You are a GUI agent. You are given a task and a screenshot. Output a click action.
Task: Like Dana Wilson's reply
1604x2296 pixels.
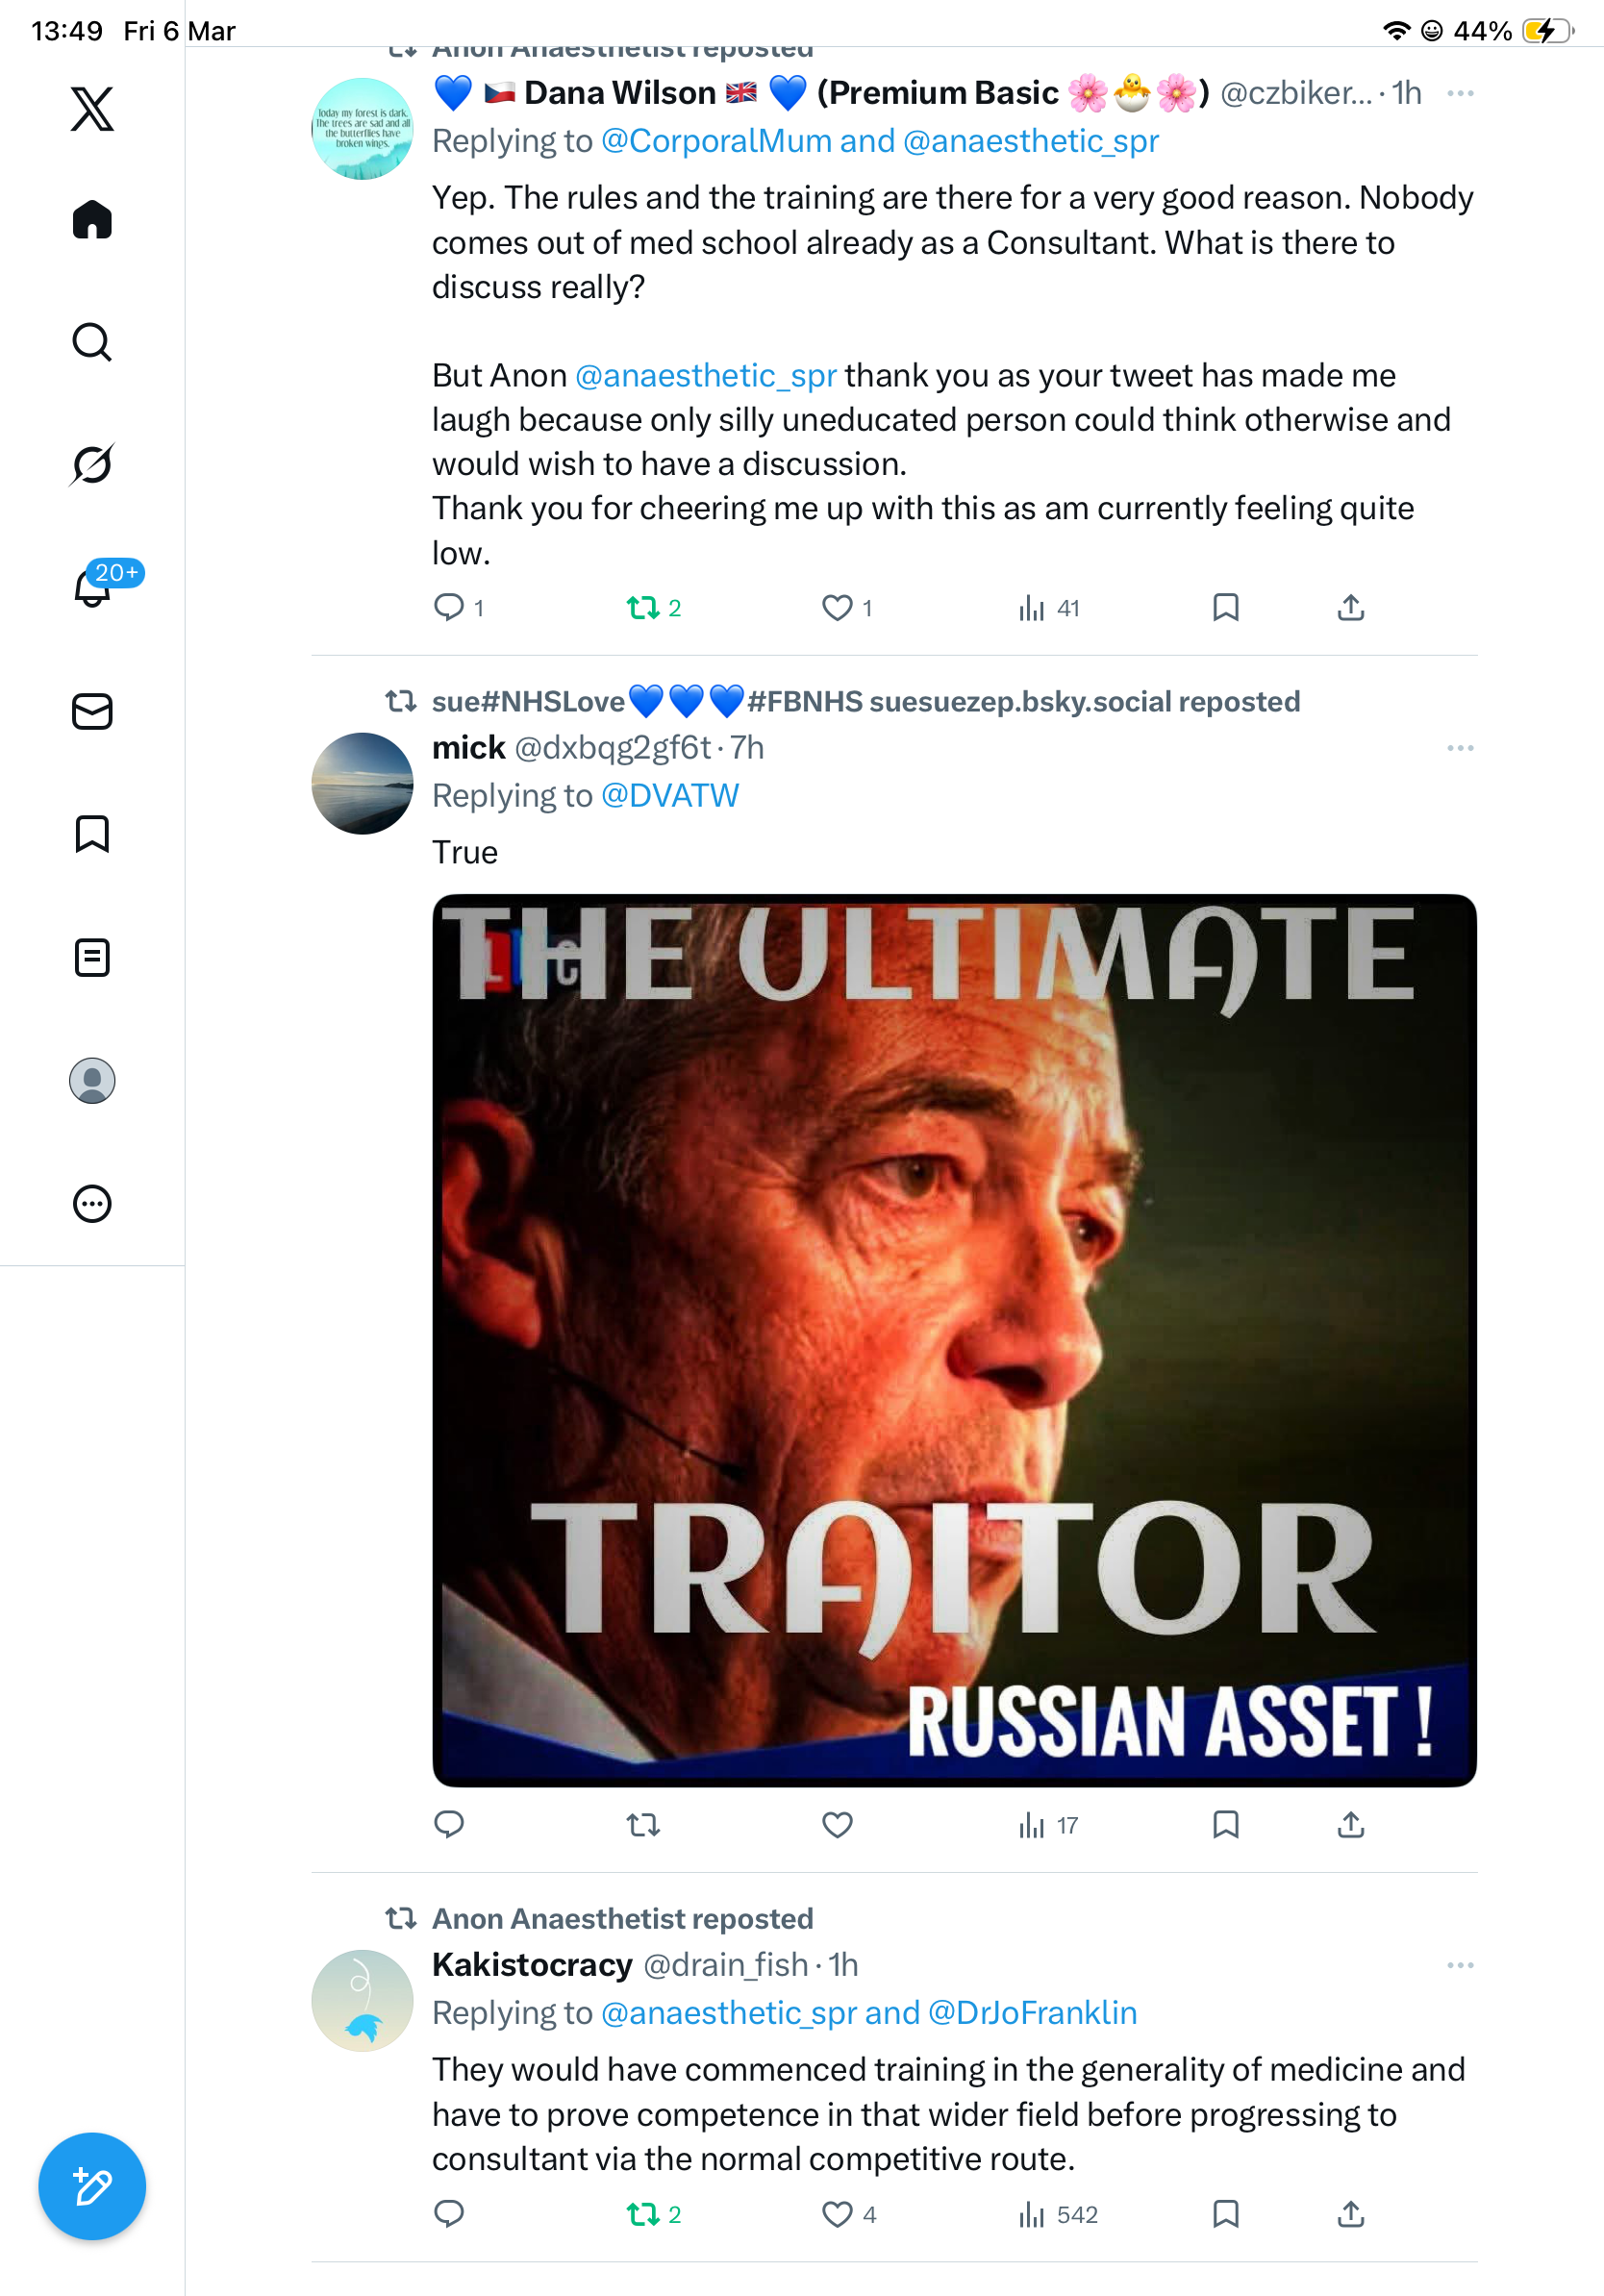[846, 607]
